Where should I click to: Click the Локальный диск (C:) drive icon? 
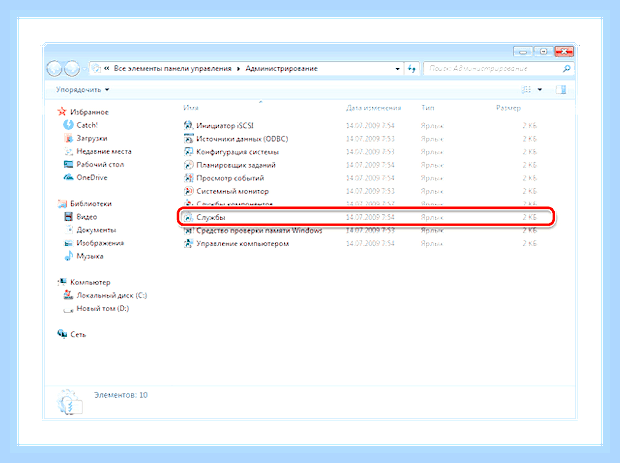coord(68,295)
